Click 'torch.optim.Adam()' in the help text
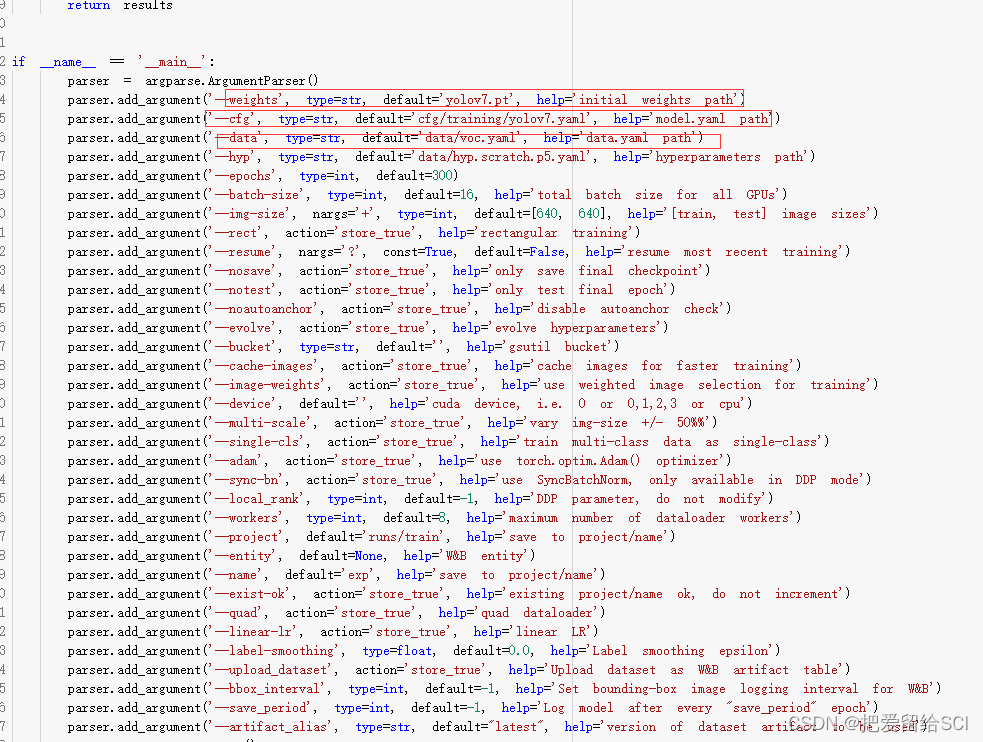The image size is (983, 742). pyautogui.click(x=578, y=461)
